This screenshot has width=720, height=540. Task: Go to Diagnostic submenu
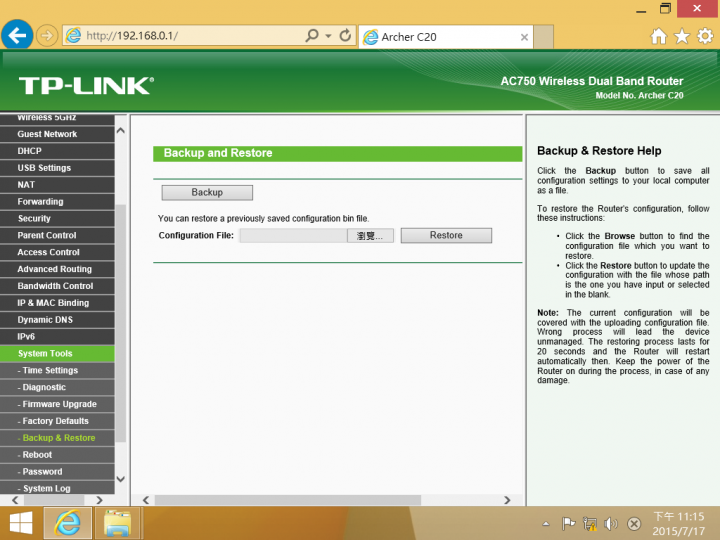tap(57, 388)
